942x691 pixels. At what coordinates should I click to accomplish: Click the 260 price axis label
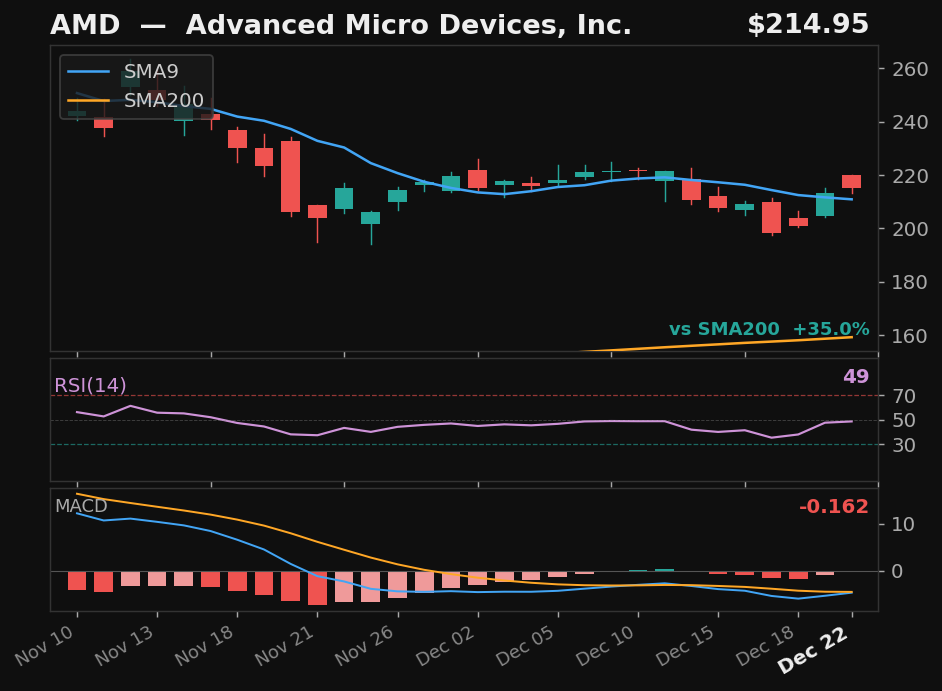(x=910, y=69)
